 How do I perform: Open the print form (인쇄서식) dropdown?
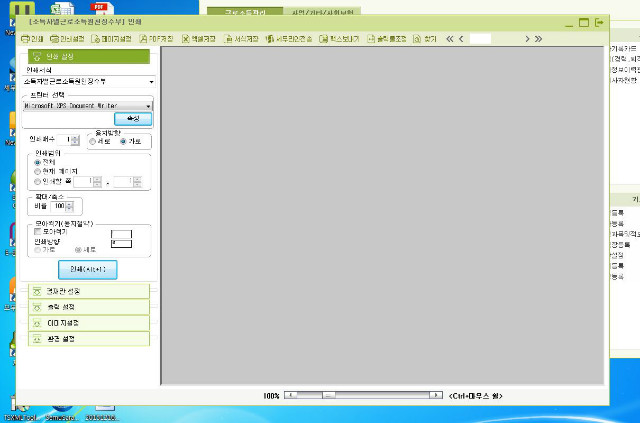(151, 81)
